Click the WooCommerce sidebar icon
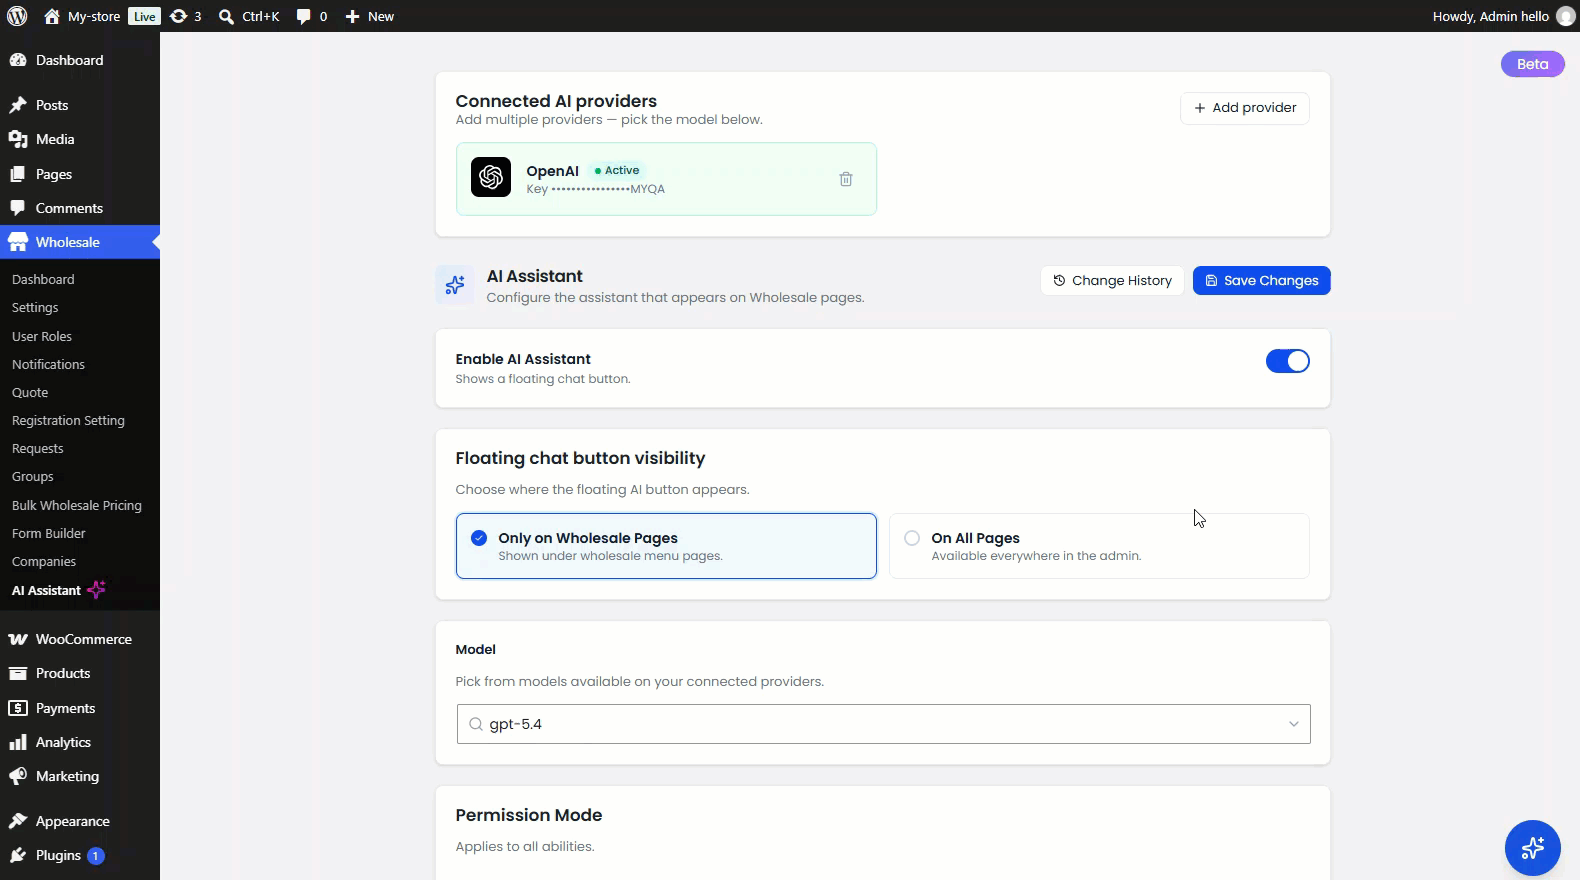The width and height of the screenshot is (1580, 880). coord(18,639)
